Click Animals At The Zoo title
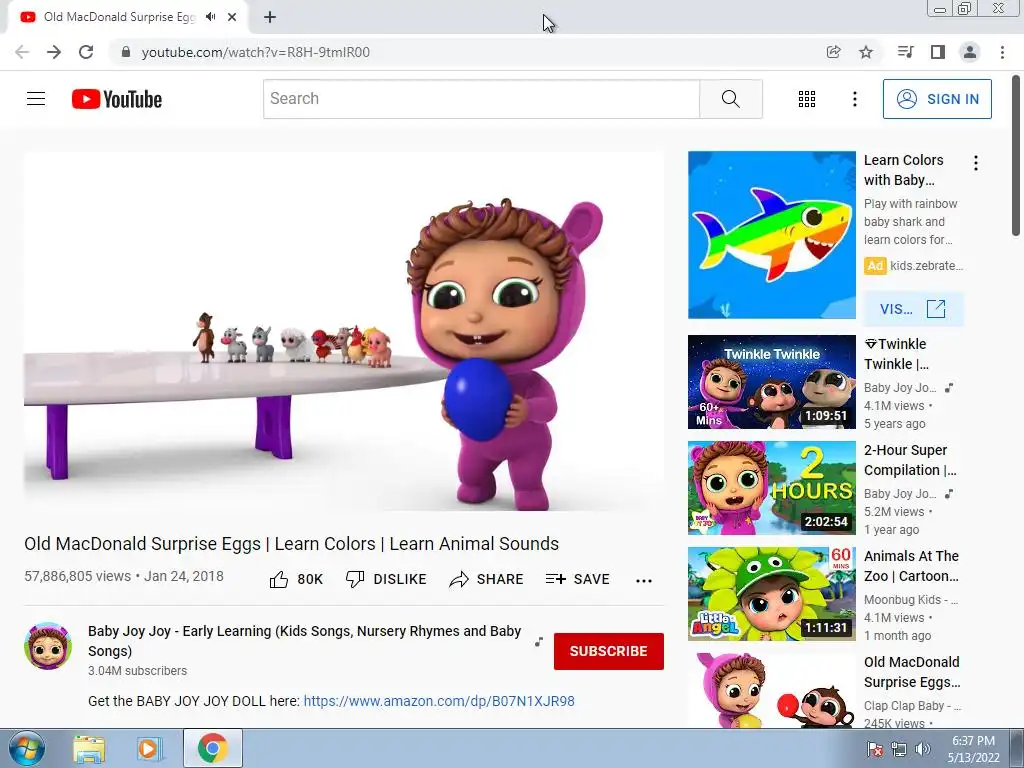 point(912,566)
